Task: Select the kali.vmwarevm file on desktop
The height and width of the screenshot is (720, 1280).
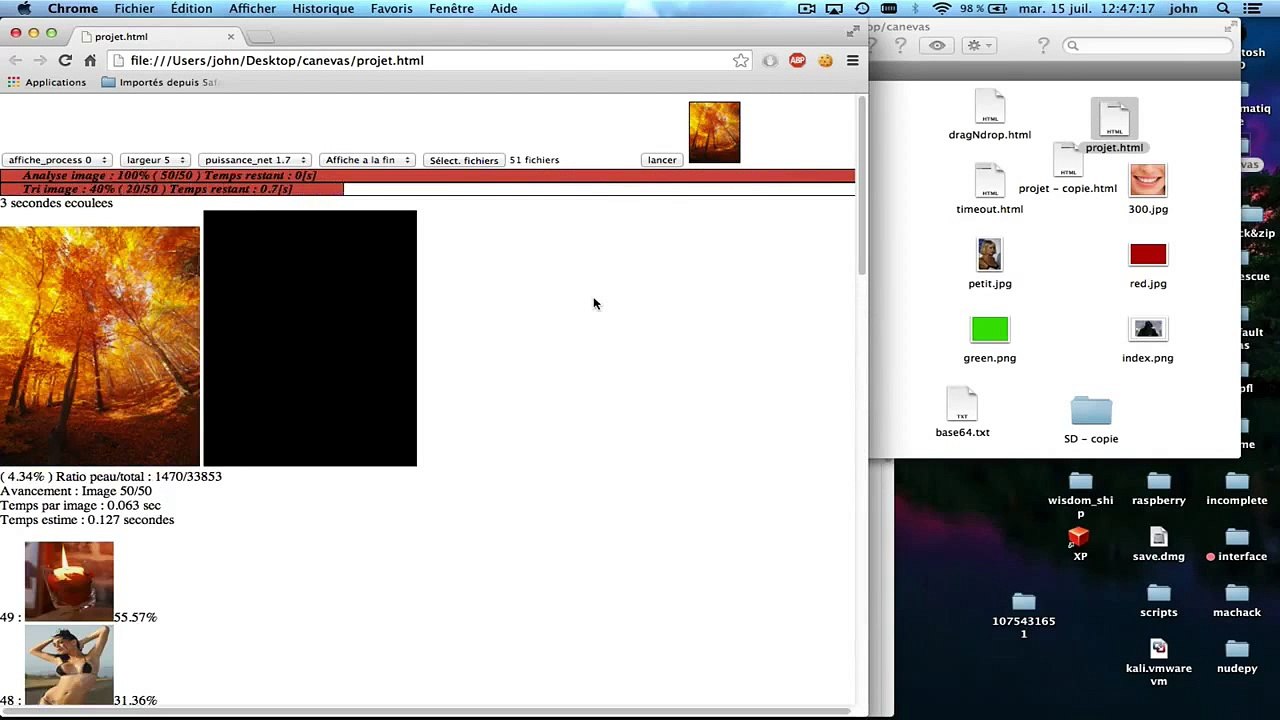Action: point(1158,663)
